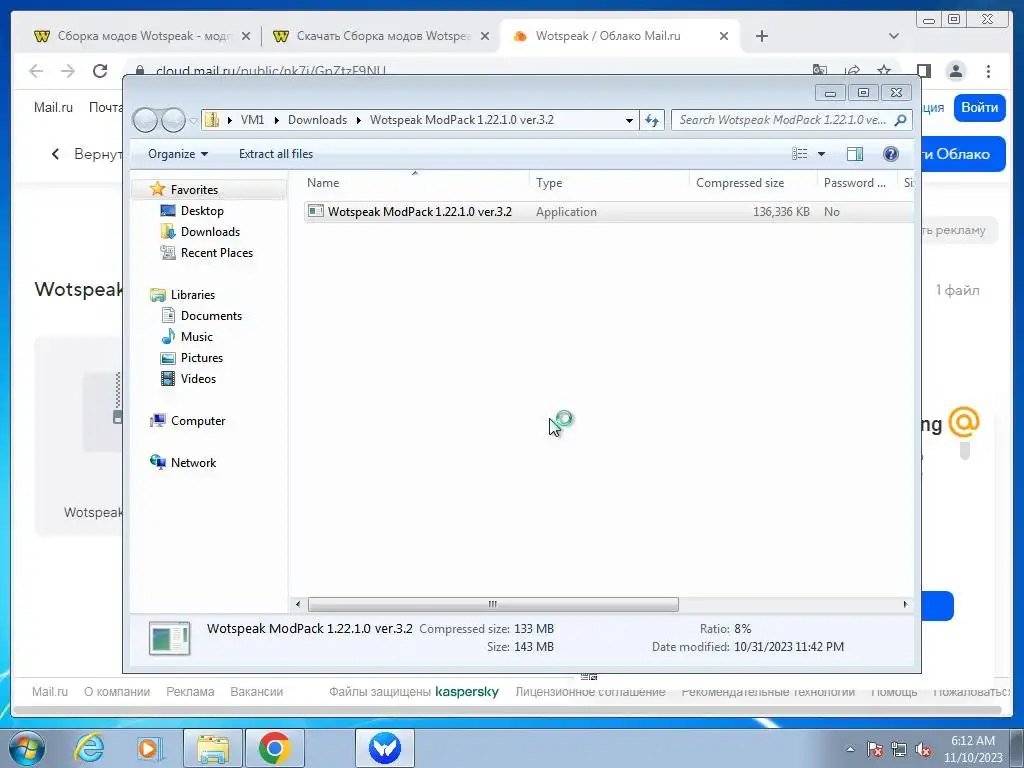Image resolution: width=1024 pixels, height=768 pixels.
Task: Open Downloads in the navigation pane
Action: tap(210, 232)
